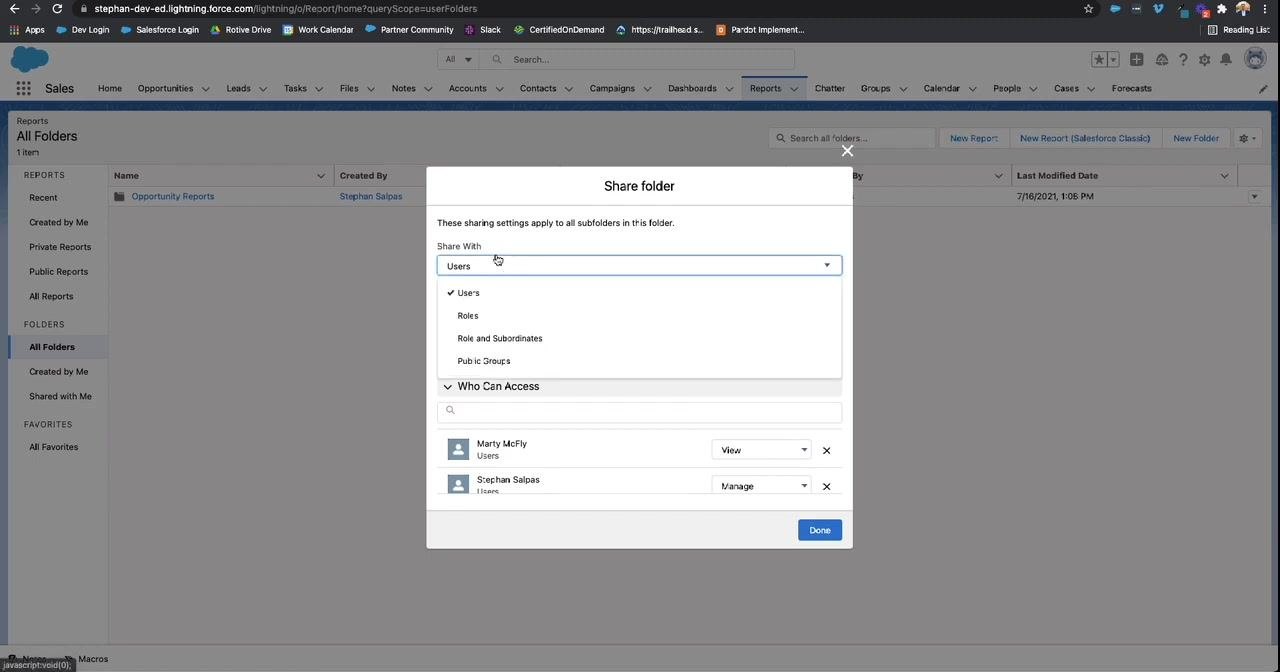This screenshot has width=1280, height=672.
Task: Open the Work Calendar bookmark
Action: [319, 30]
